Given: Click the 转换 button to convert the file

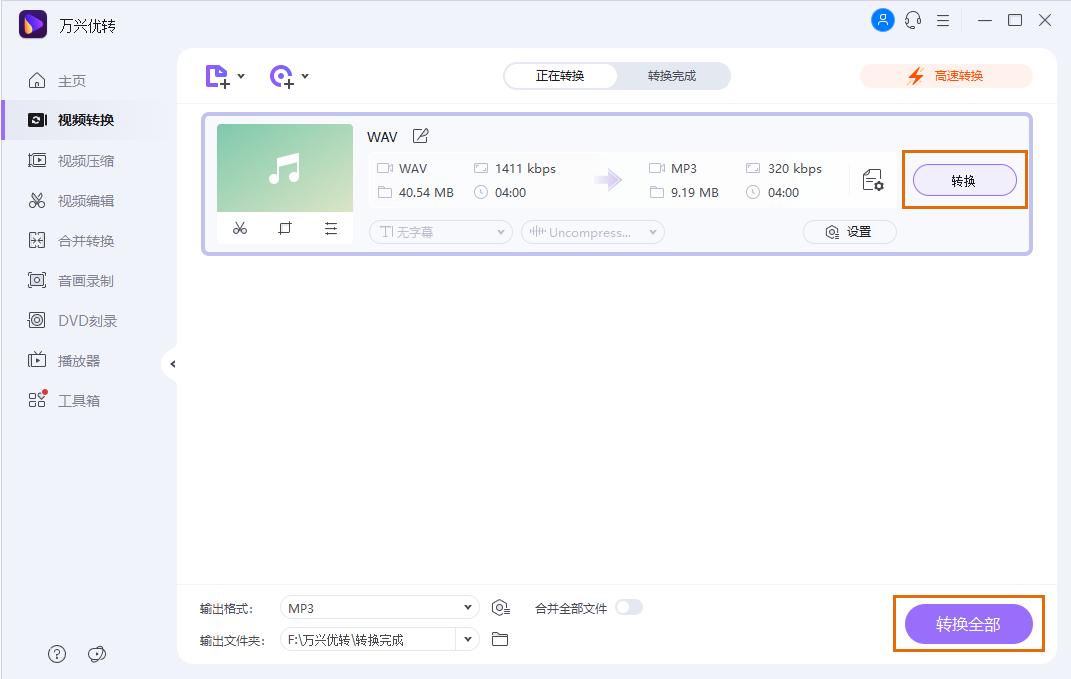Looking at the screenshot, I should pyautogui.click(x=963, y=180).
